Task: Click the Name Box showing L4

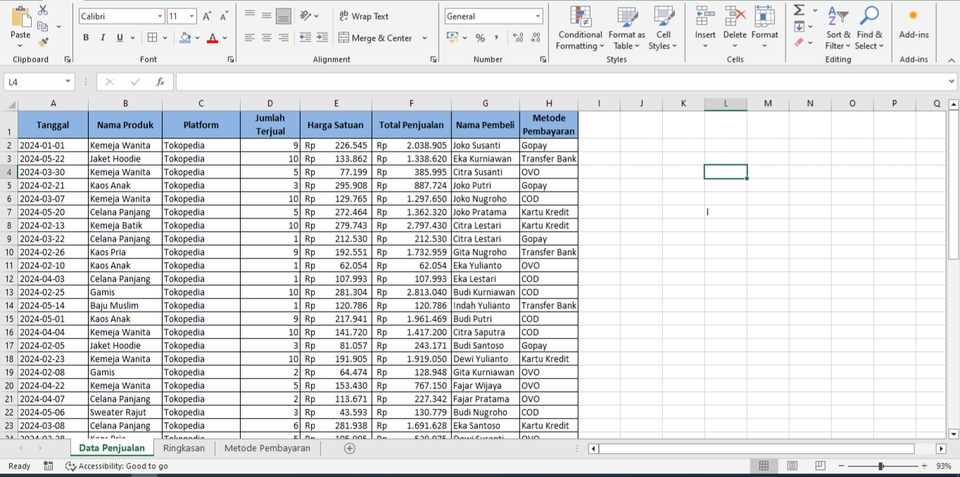Action: click(x=39, y=81)
